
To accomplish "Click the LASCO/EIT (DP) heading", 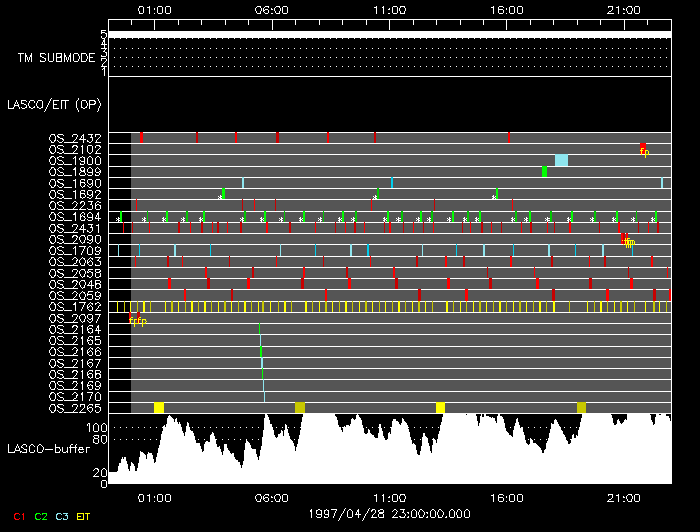I will 46,104.
